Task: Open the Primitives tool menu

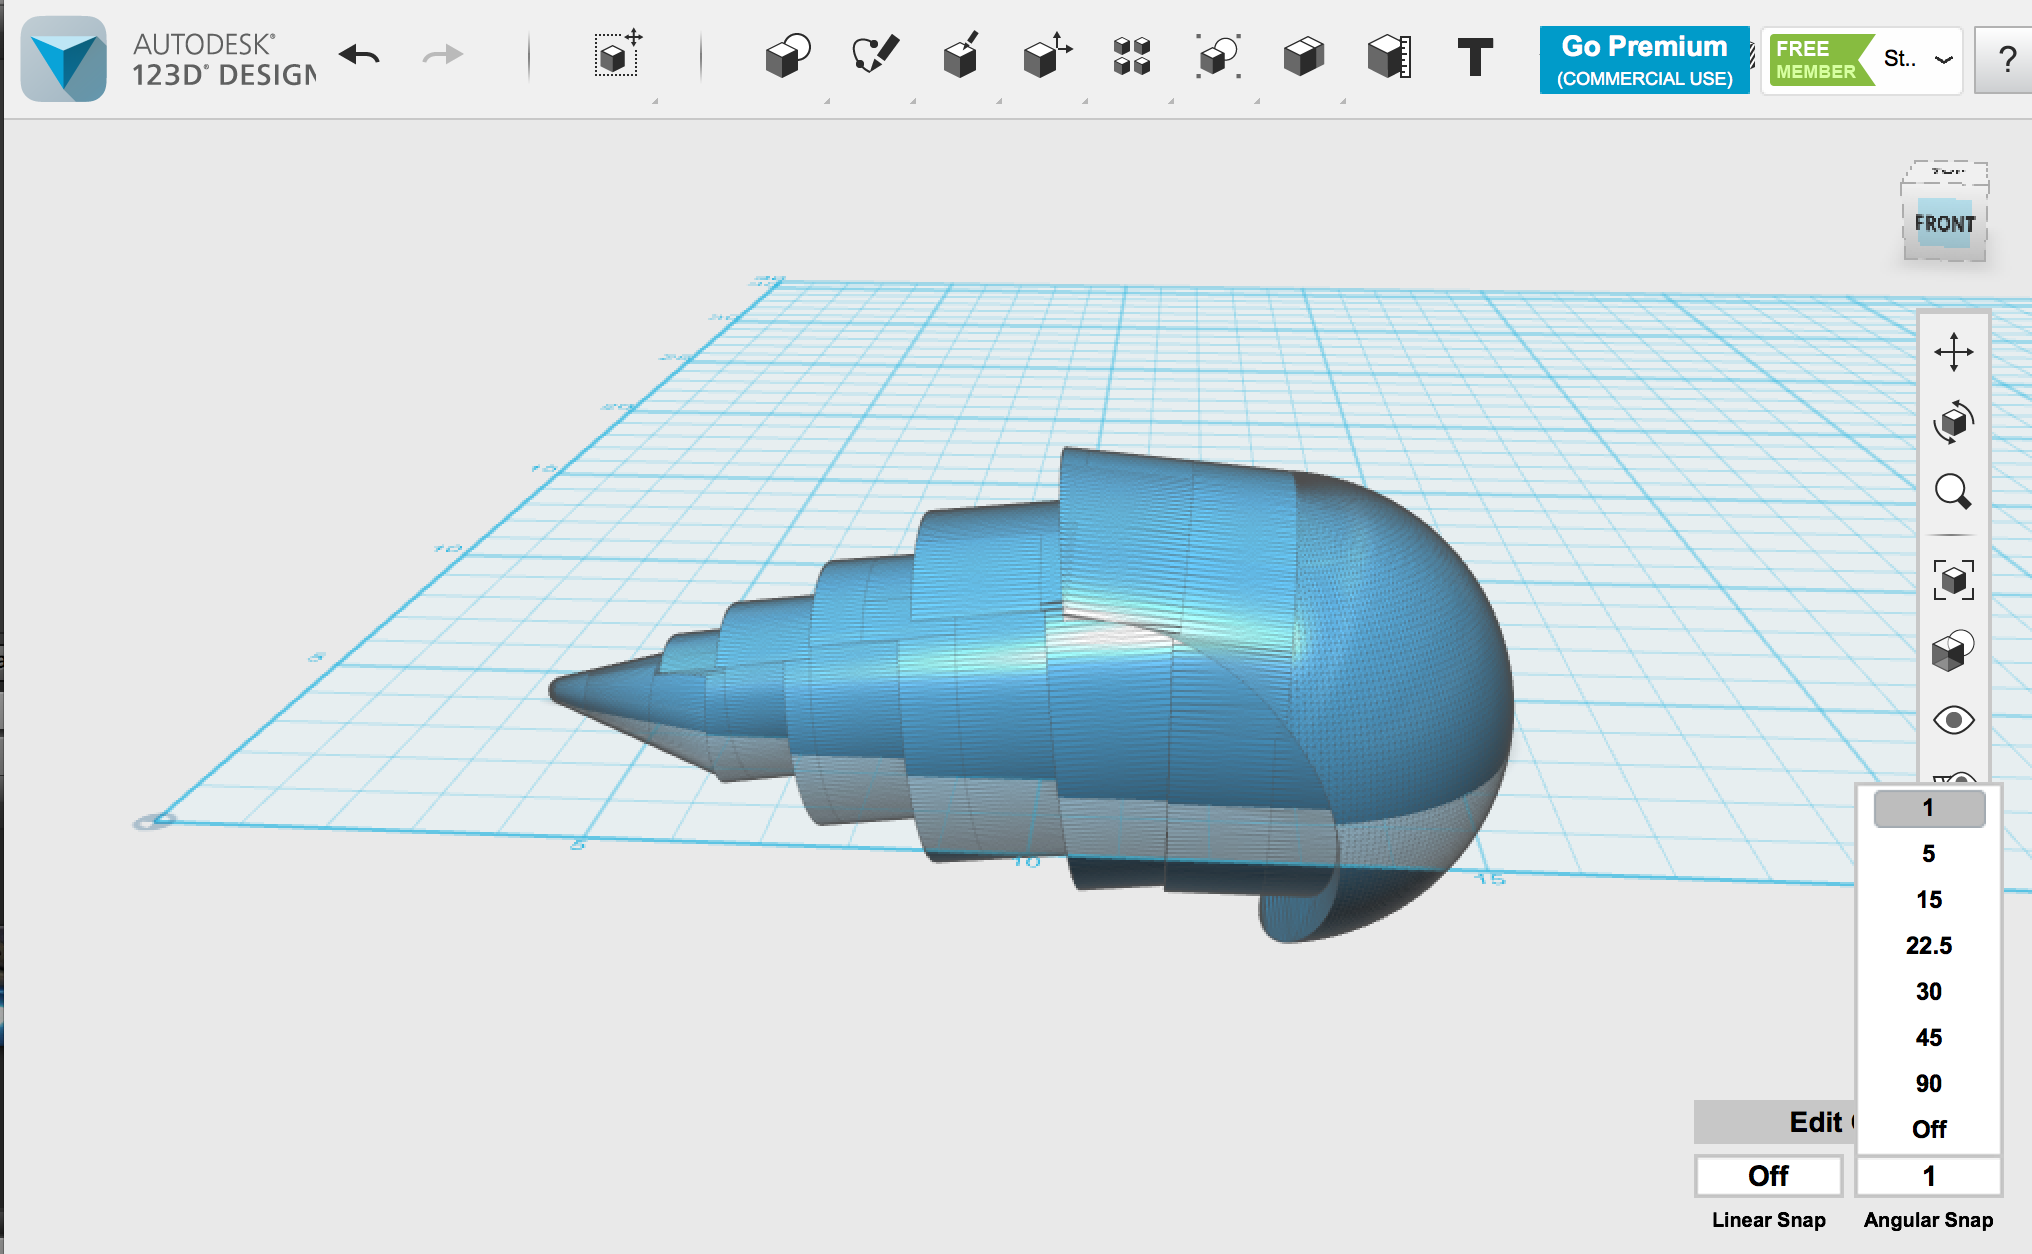Action: pos(788,56)
